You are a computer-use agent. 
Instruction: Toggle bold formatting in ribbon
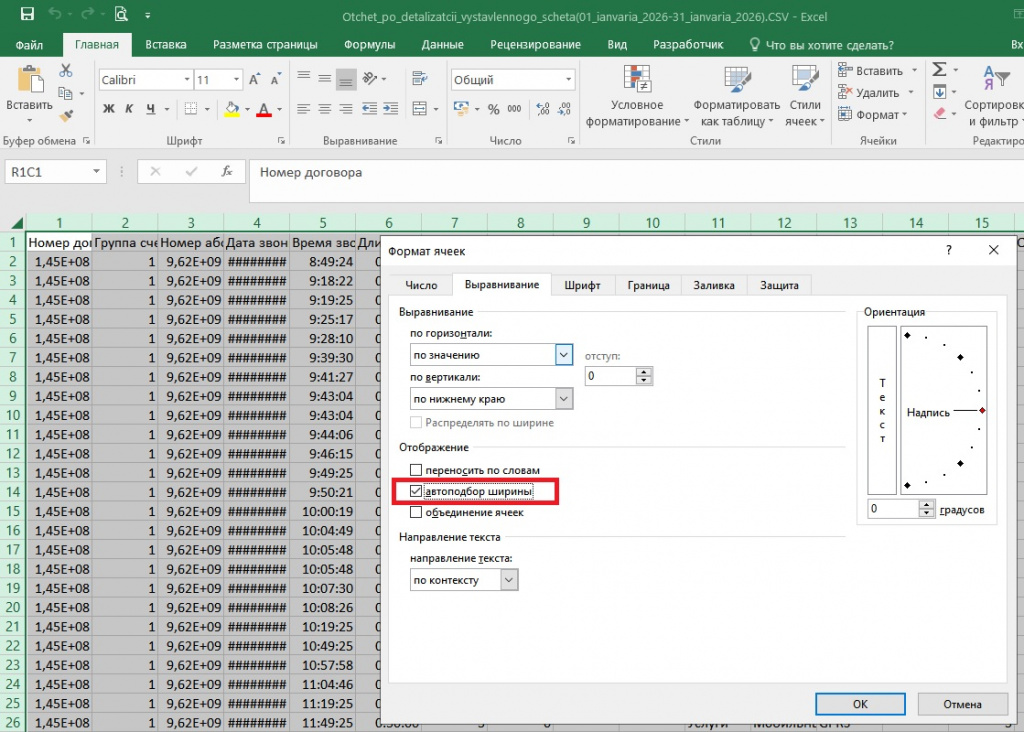coord(109,109)
